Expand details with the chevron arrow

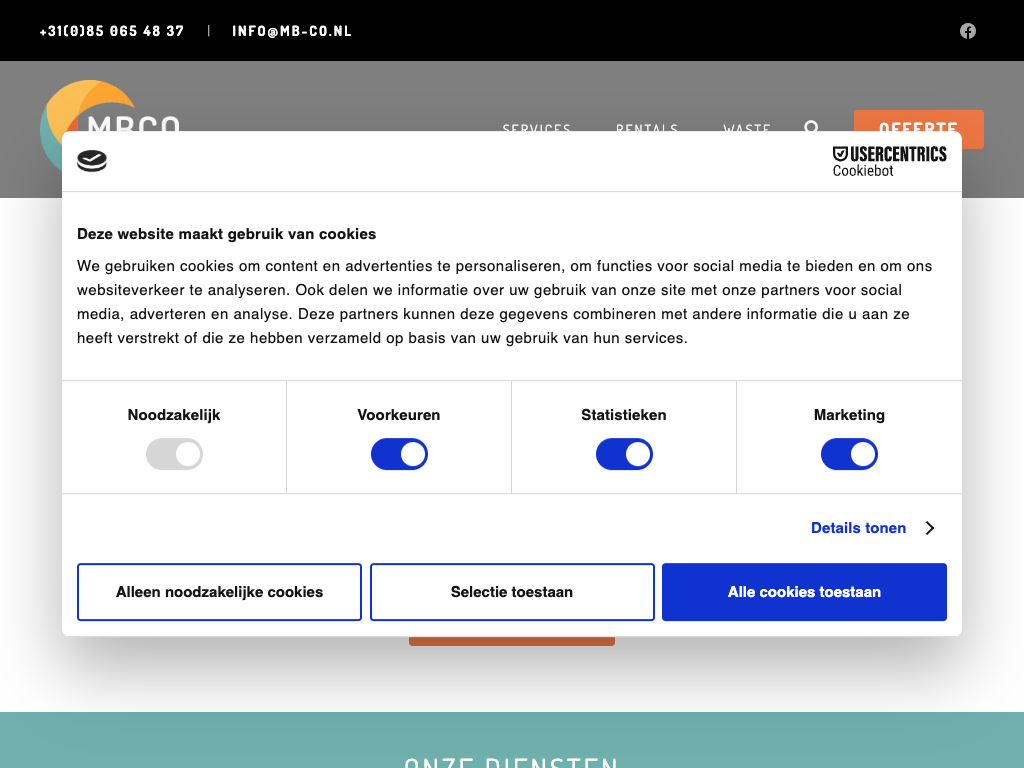click(930, 528)
